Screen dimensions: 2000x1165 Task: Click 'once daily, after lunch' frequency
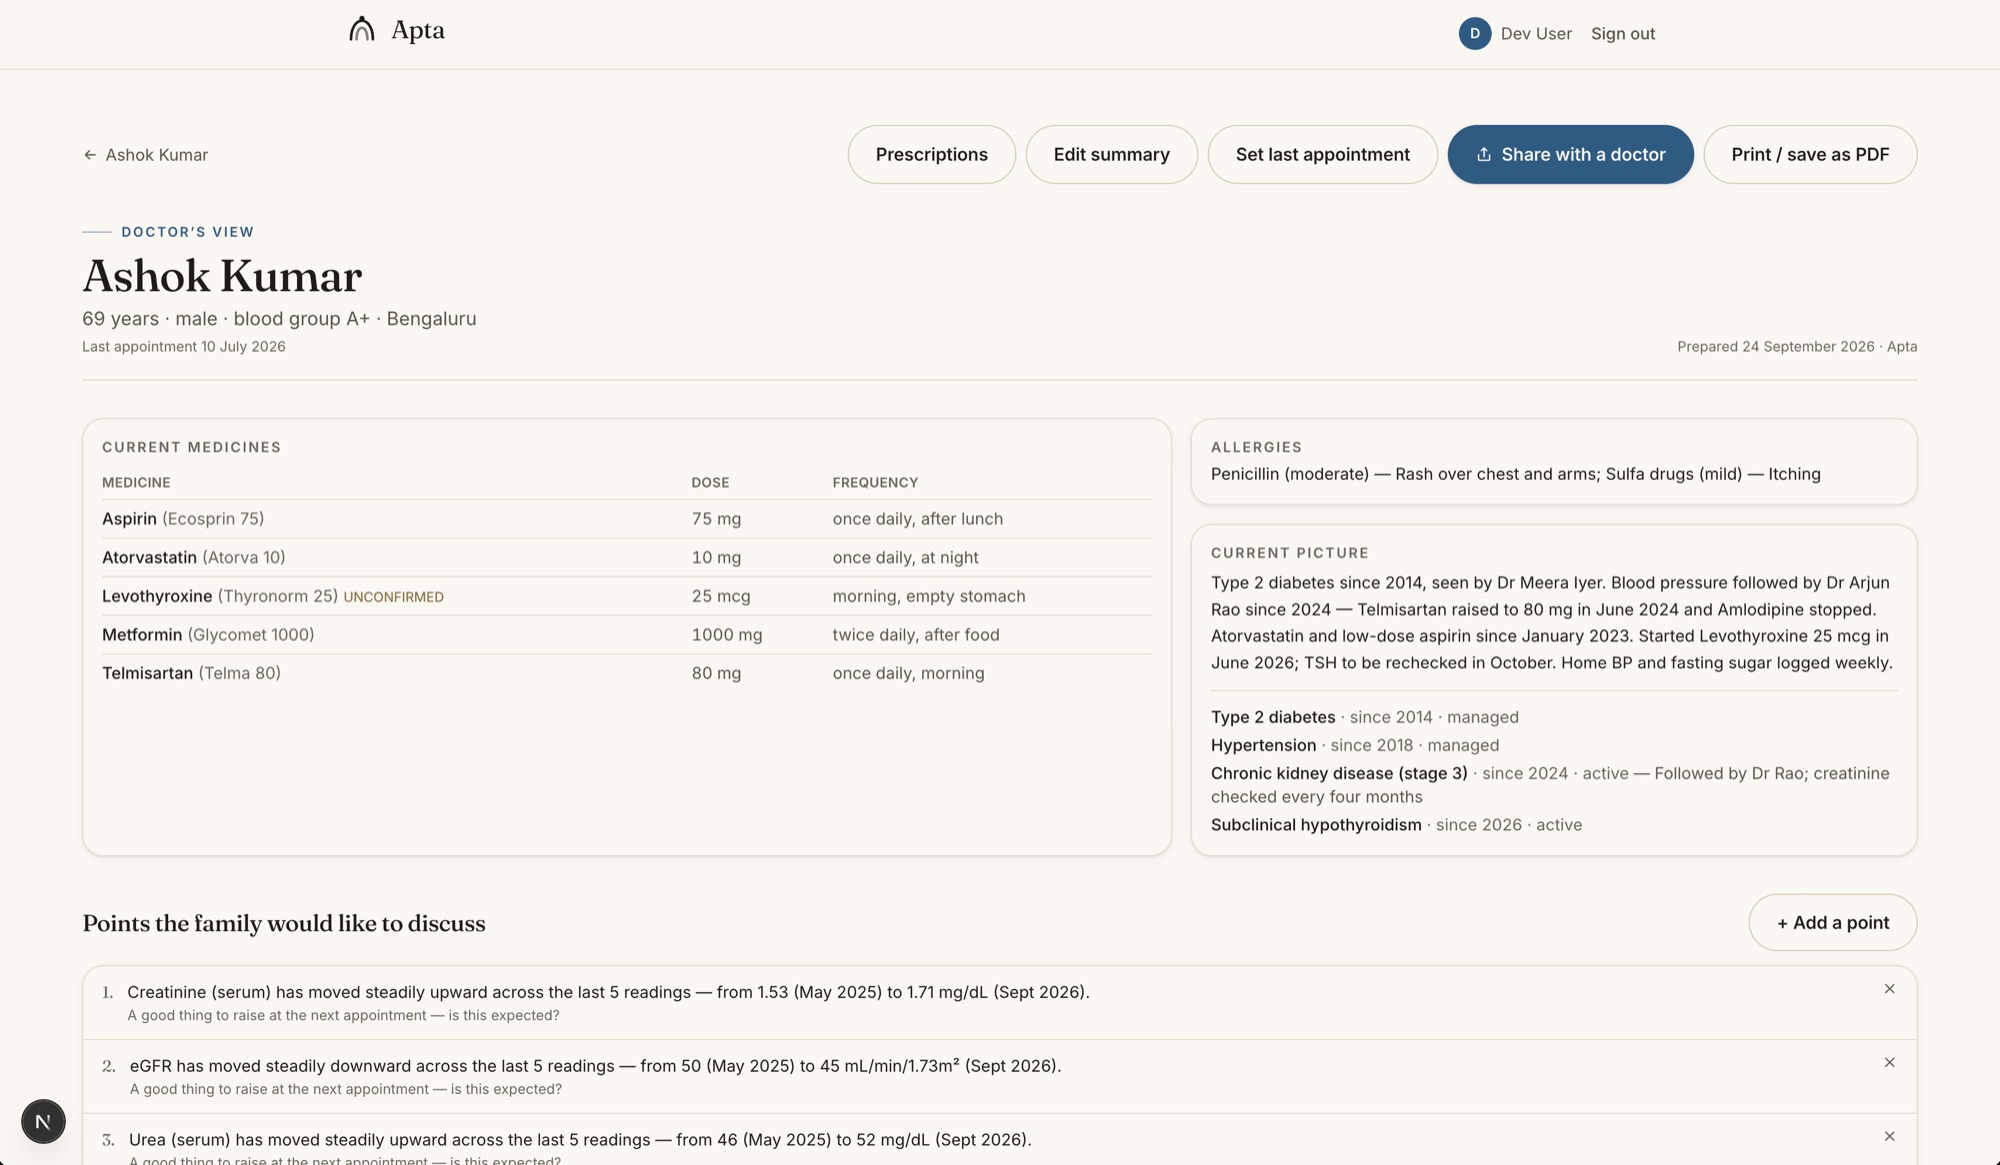click(918, 519)
